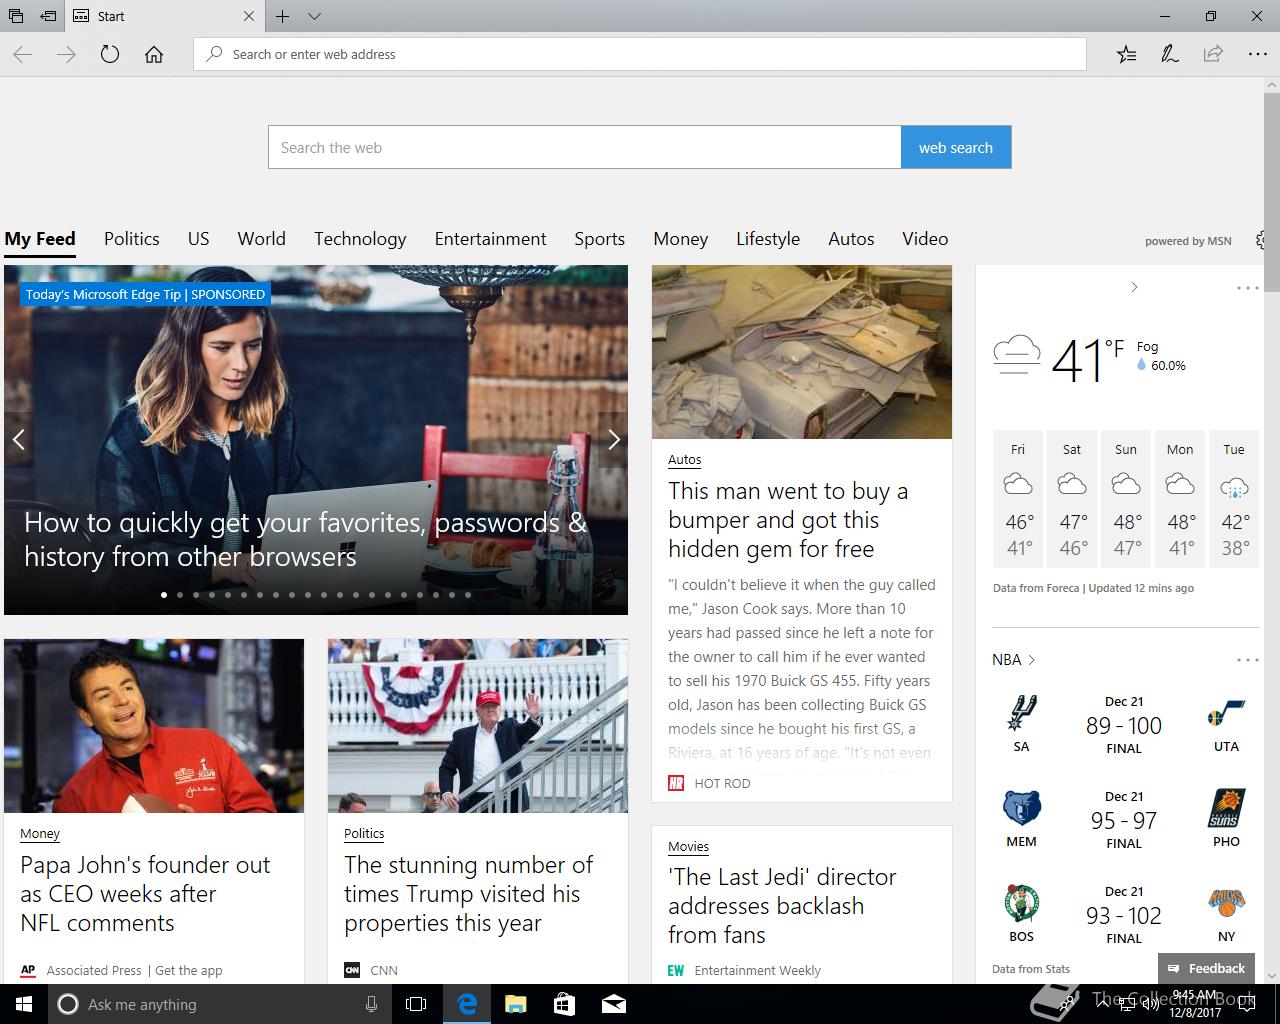Open the Papa John's founder article thumbnail
The image size is (1280, 1024).
(x=154, y=726)
